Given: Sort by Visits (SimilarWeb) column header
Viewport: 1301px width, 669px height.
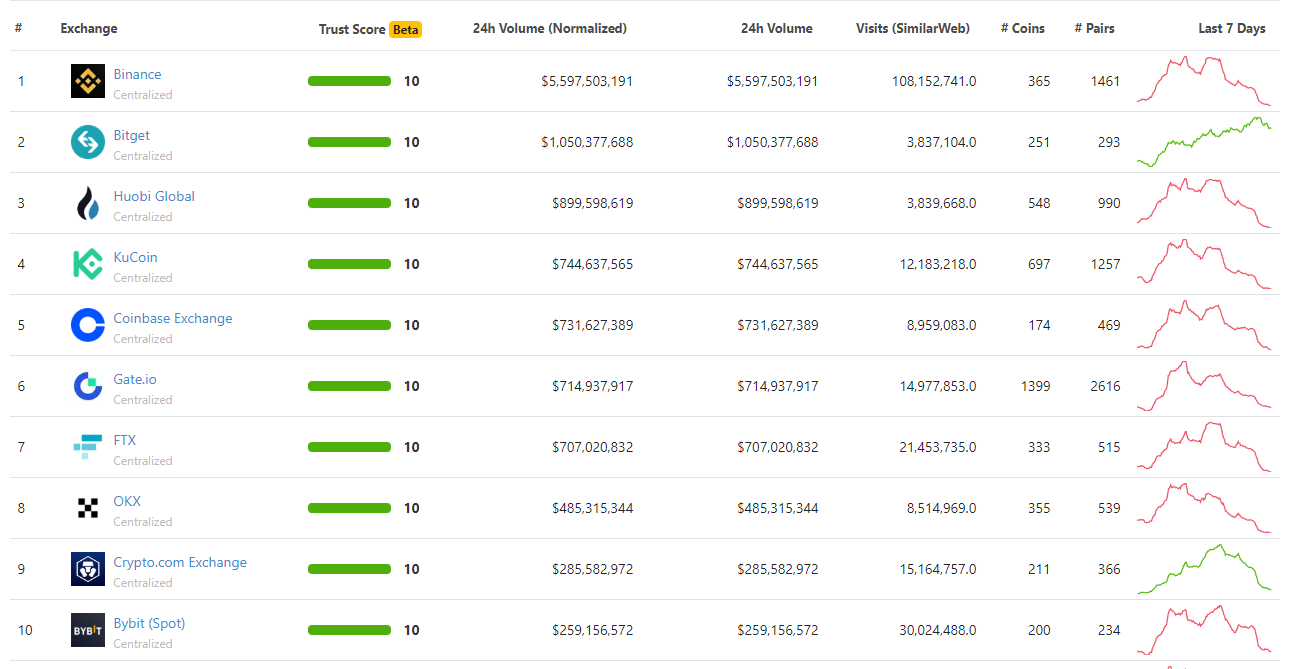Looking at the screenshot, I should 912,28.
